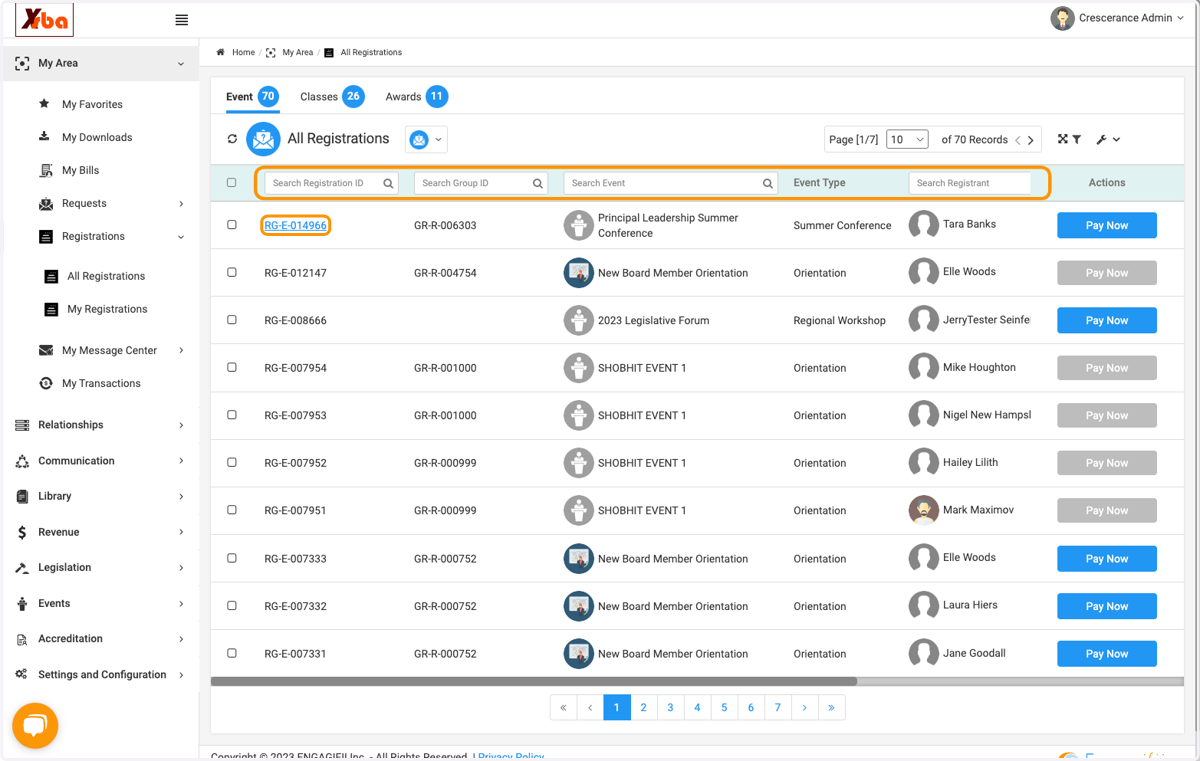
Task: Click the Legislation gavel icon
Action: [22, 568]
